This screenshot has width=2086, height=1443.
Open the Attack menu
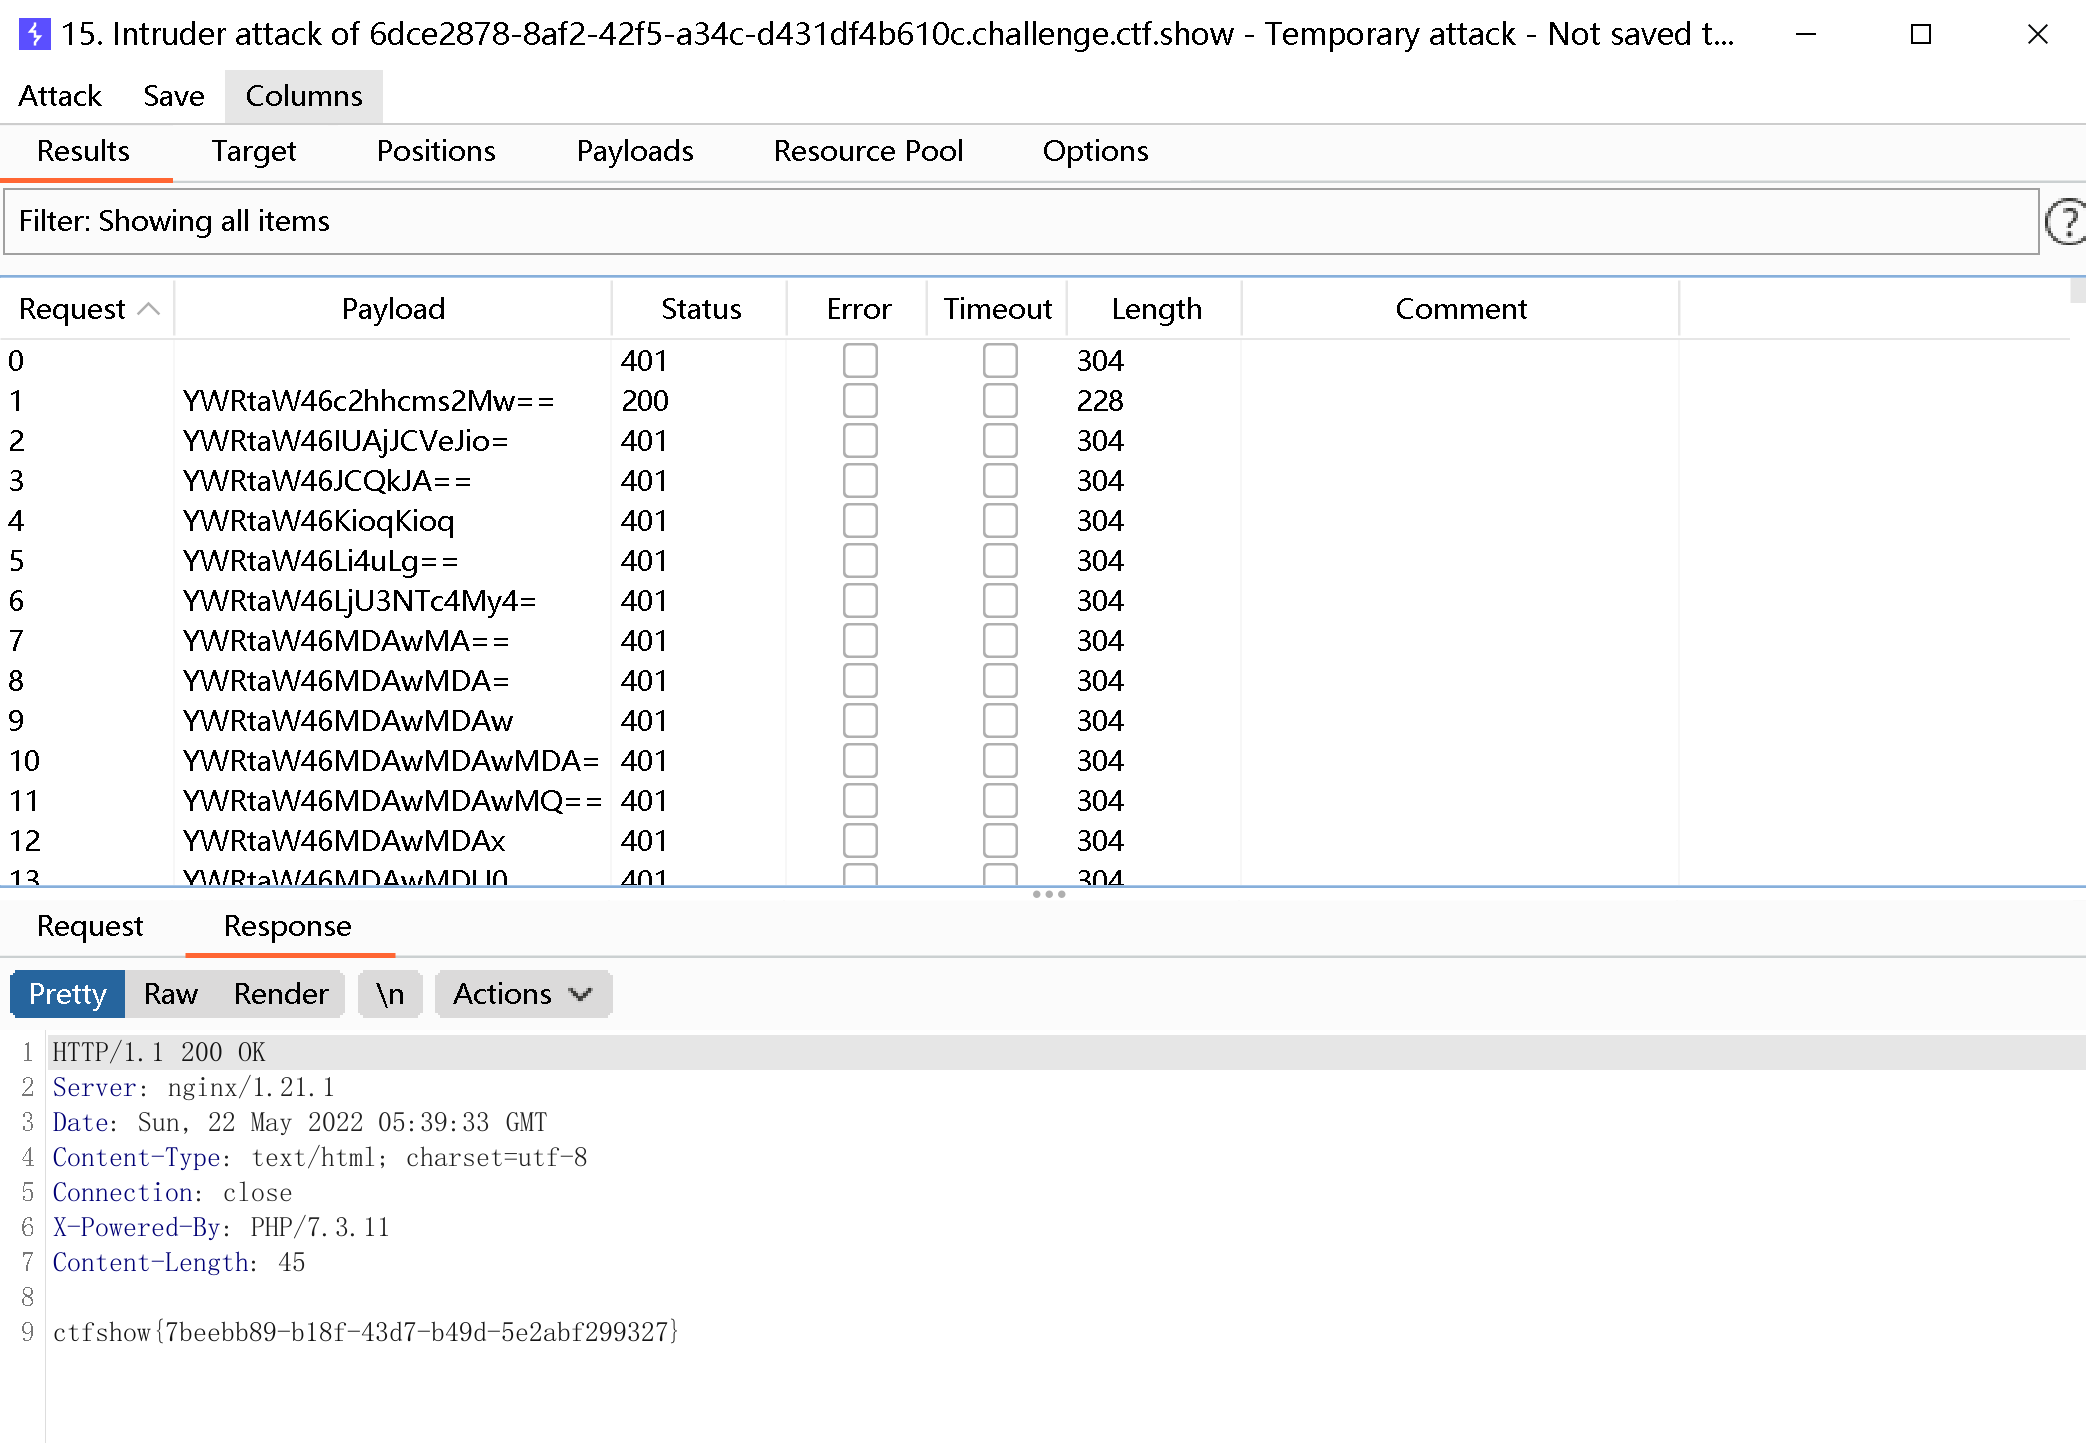[x=60, y=96]
